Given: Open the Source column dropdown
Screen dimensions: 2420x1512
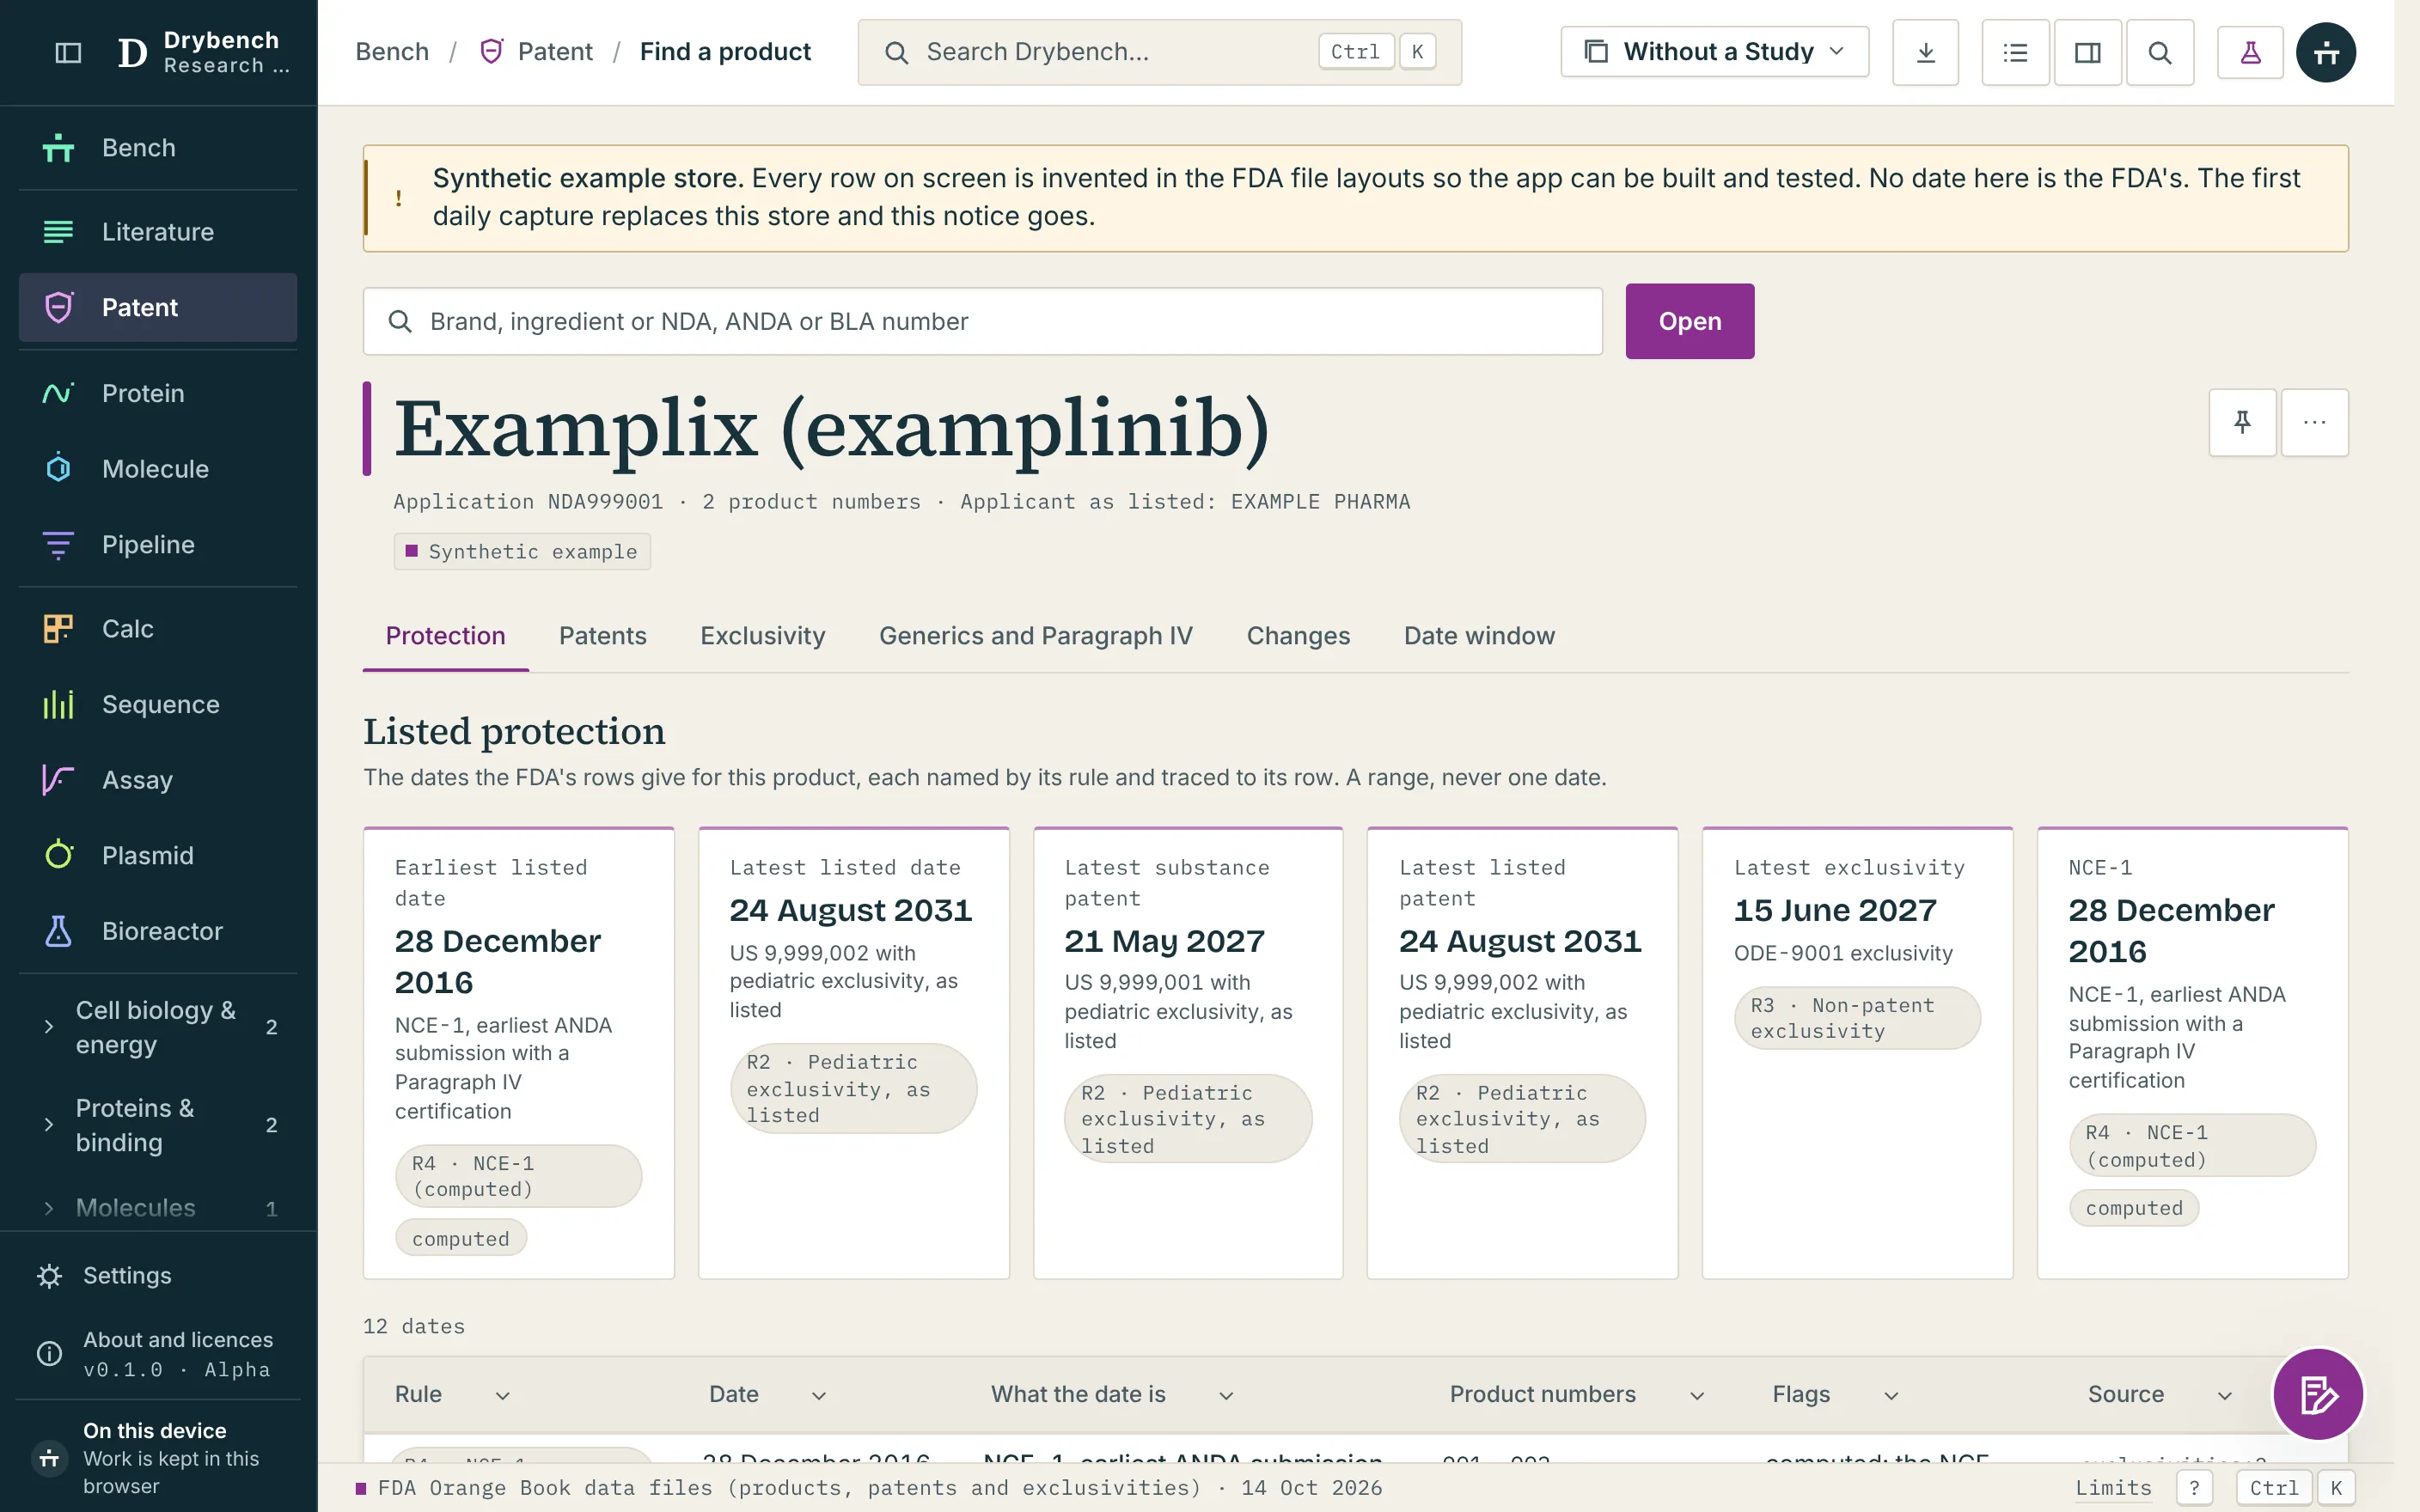Looking at the screenshot, I should click(x=2225, y=1395).
